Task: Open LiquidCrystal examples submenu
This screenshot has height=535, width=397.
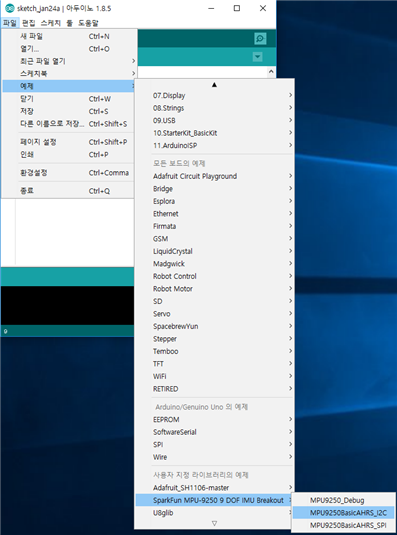Action: (214, 251)
